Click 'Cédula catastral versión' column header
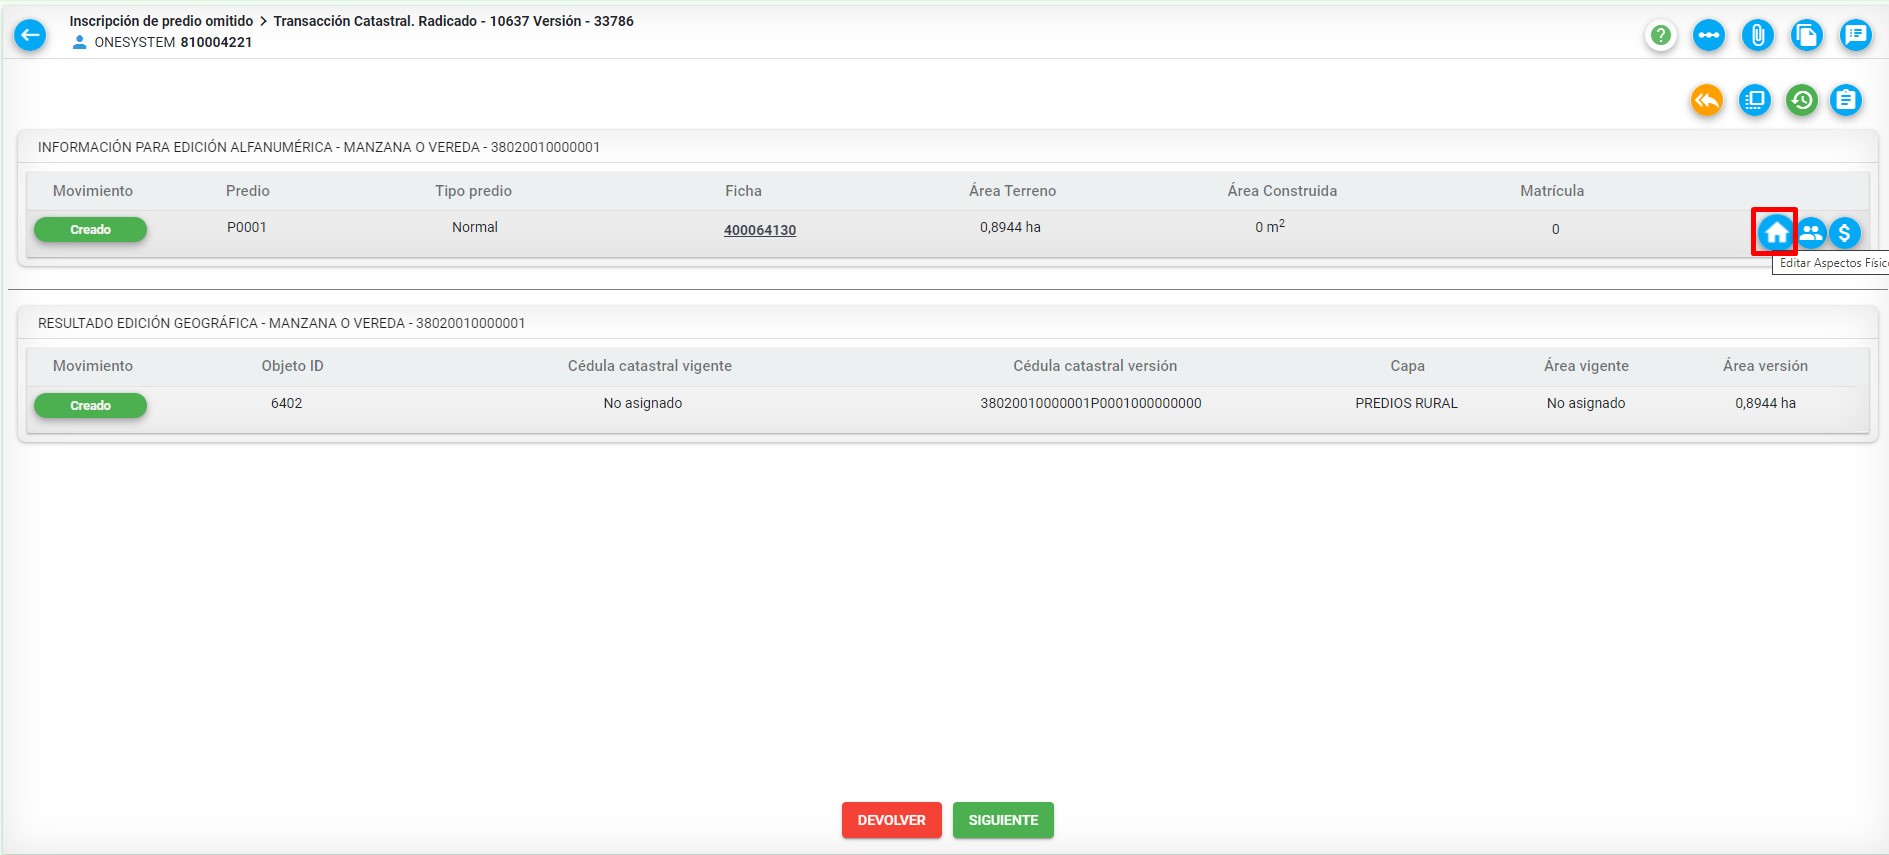This screenshot has height=855, width=1889. [1095, 366]
